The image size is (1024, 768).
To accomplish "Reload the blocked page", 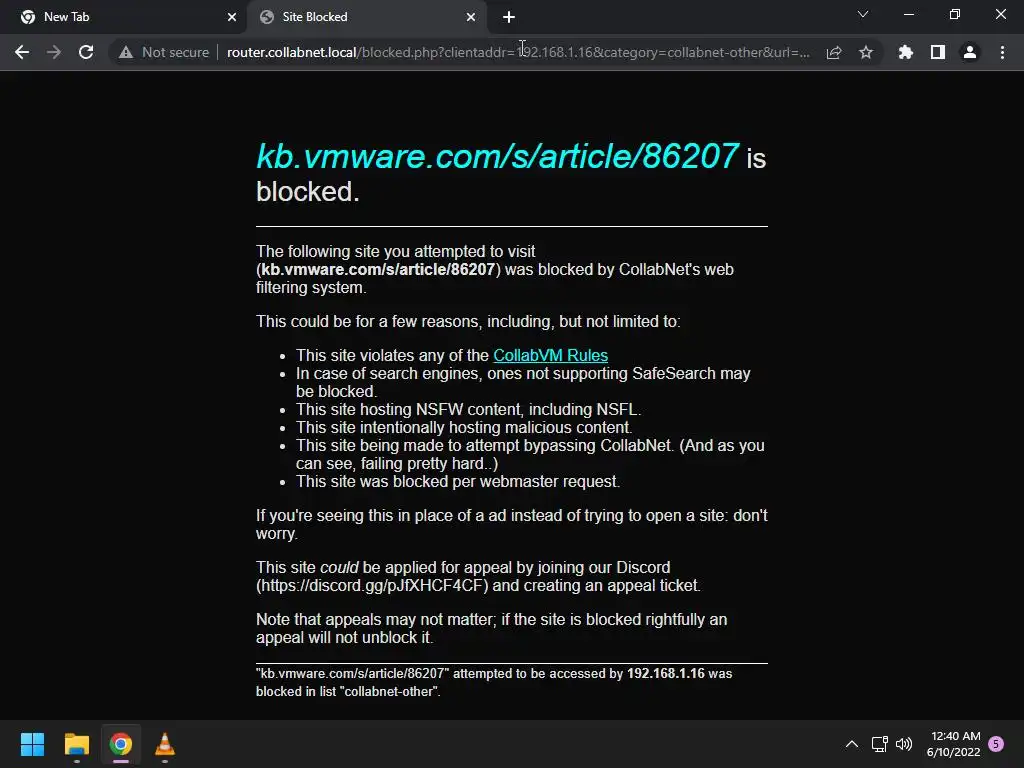I will pos(86,52).
